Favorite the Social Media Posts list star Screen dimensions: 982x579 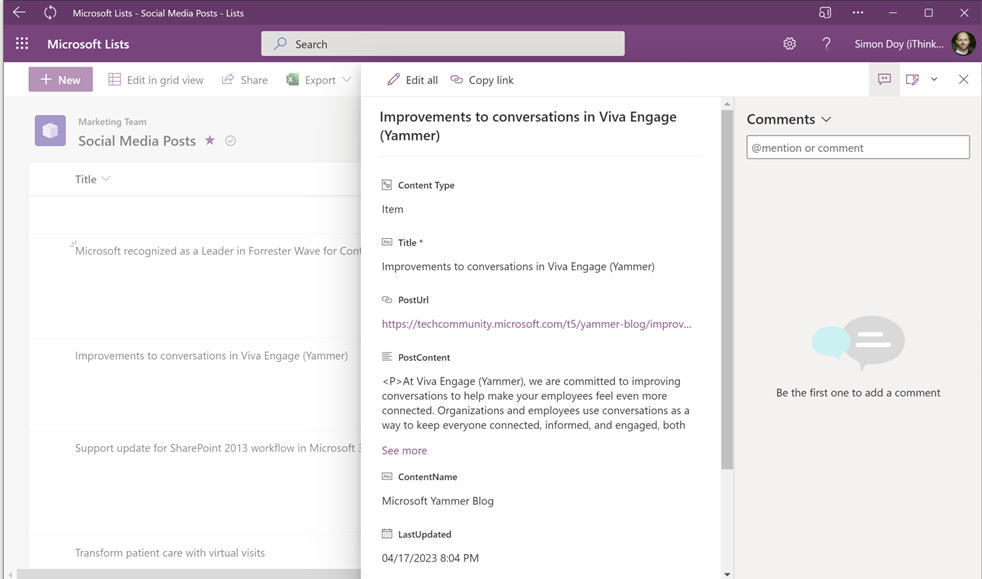pos(210,141)
